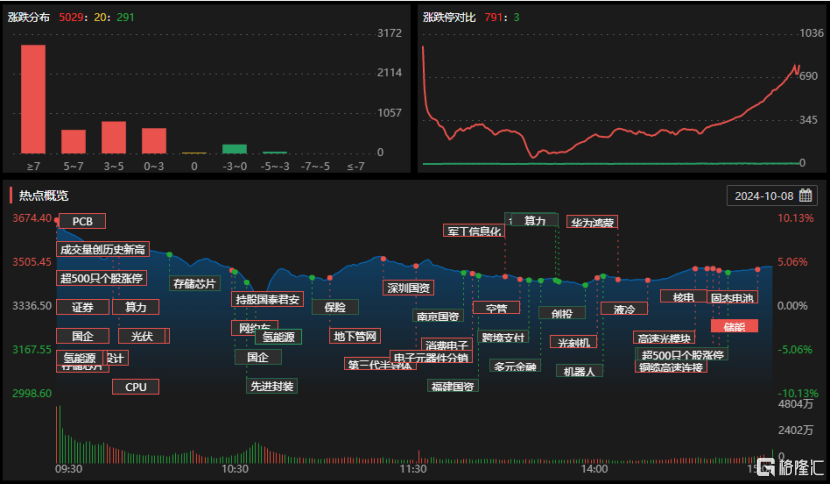Viewport: 831px width, 484px height.
Task: Open the 深圳国资 hotspot label
Action: pos(408,288)
